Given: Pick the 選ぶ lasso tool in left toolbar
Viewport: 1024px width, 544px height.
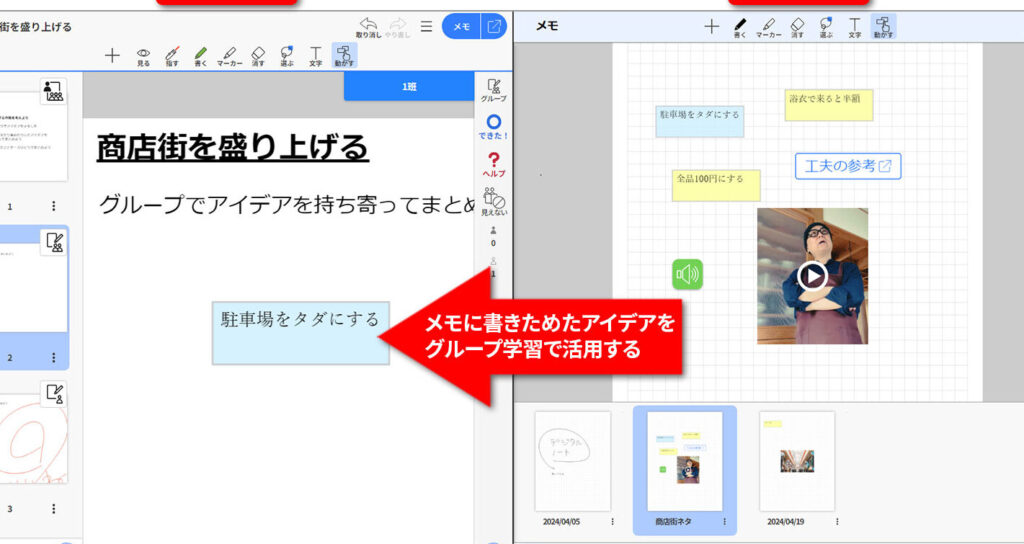Looking at the screenshot, I should pyautogui.click(x=287, y=55).
